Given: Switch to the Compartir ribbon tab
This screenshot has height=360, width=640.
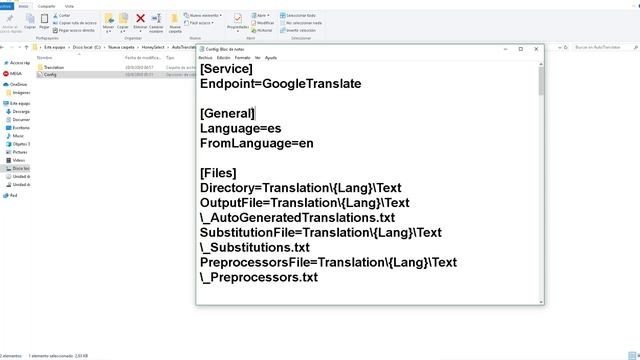Looking at the screenshot, I should pos(46,6).
